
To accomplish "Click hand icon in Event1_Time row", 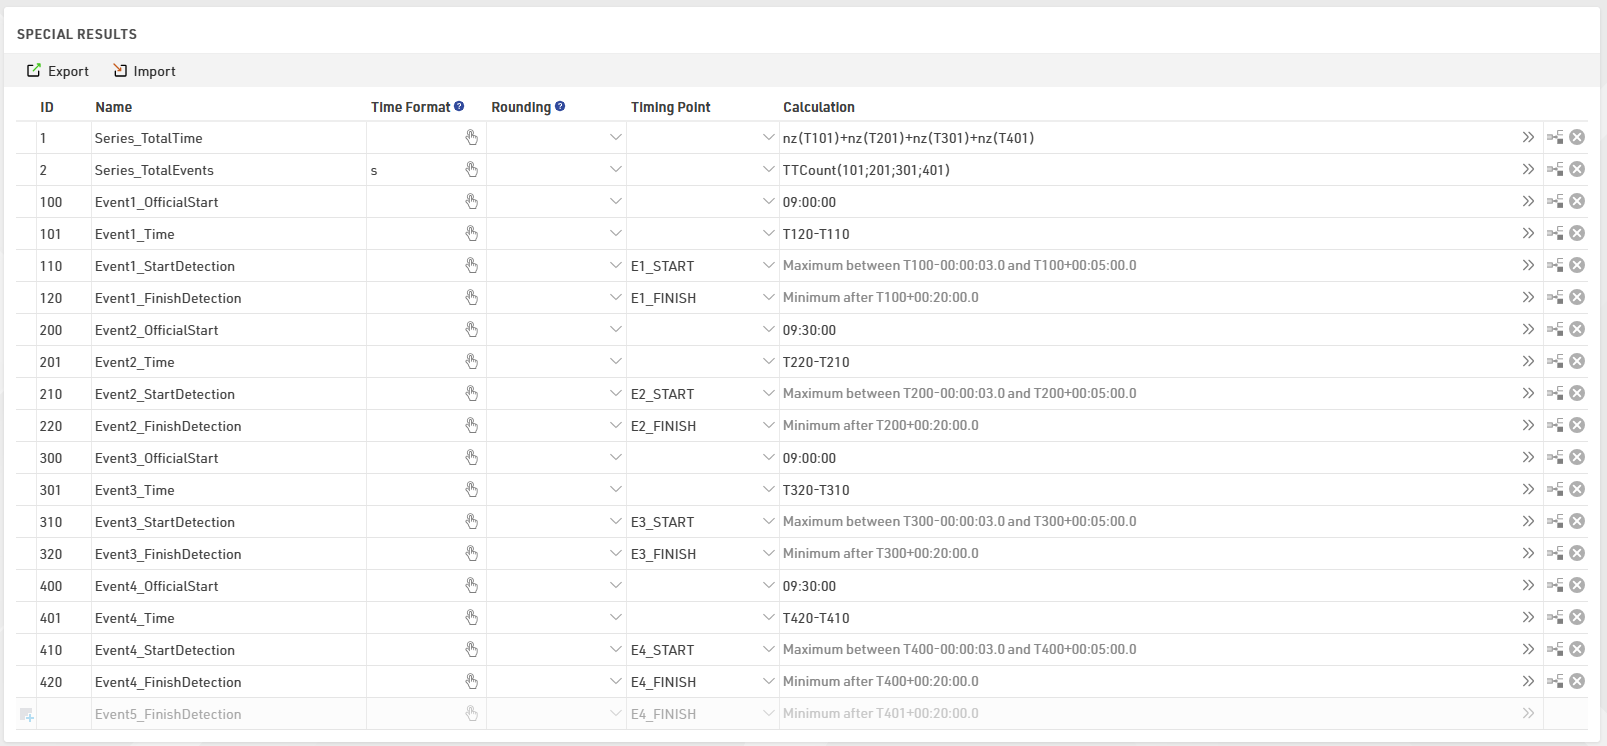I will tap(471, 234).
